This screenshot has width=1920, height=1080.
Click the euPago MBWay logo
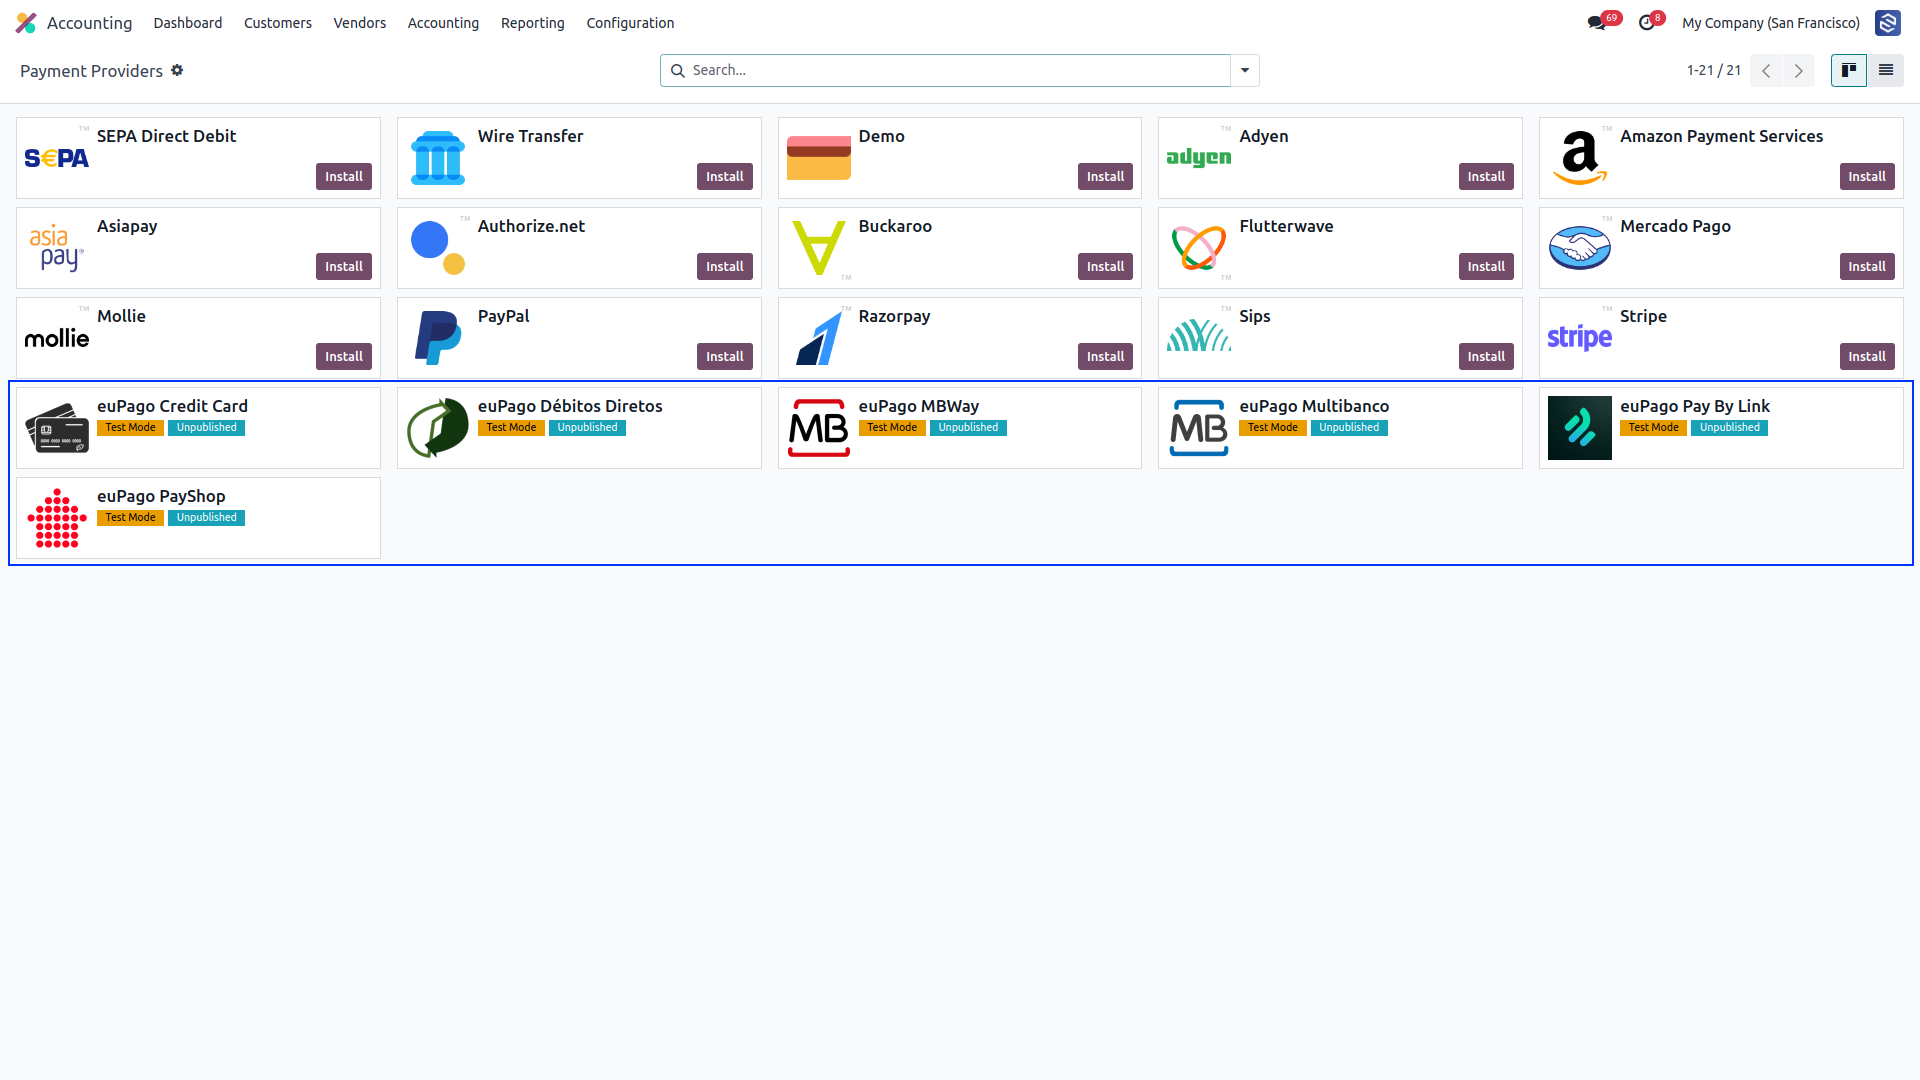click(819, 428)
